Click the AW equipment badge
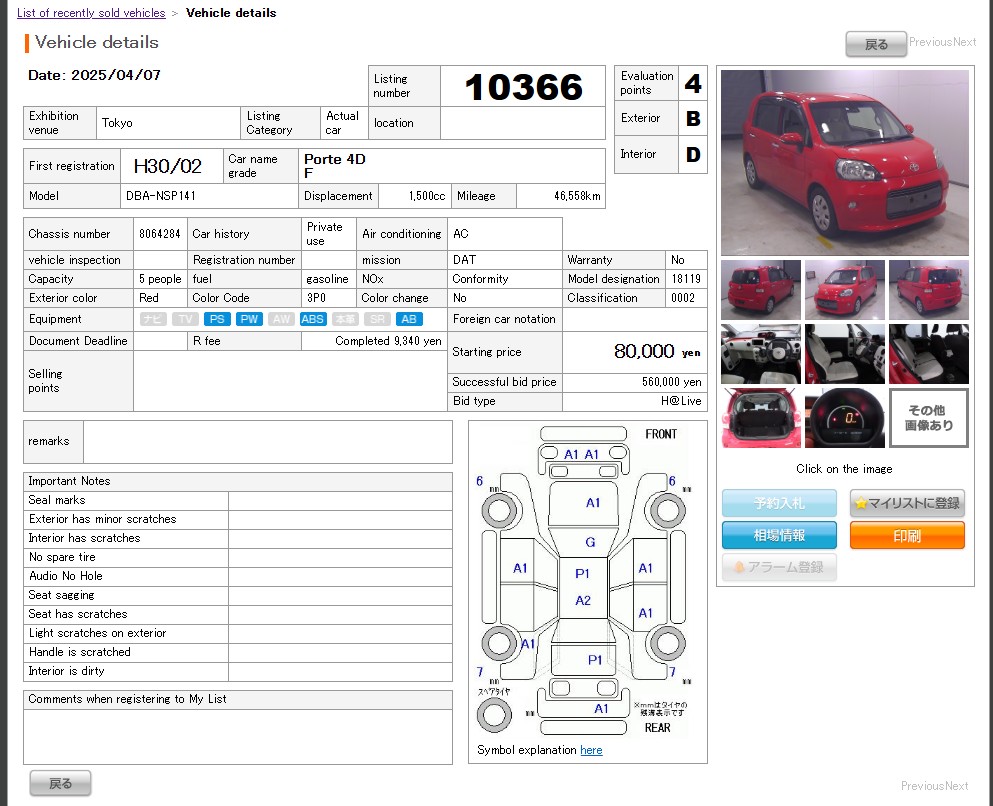993x806 pixels. pos(281,319)
